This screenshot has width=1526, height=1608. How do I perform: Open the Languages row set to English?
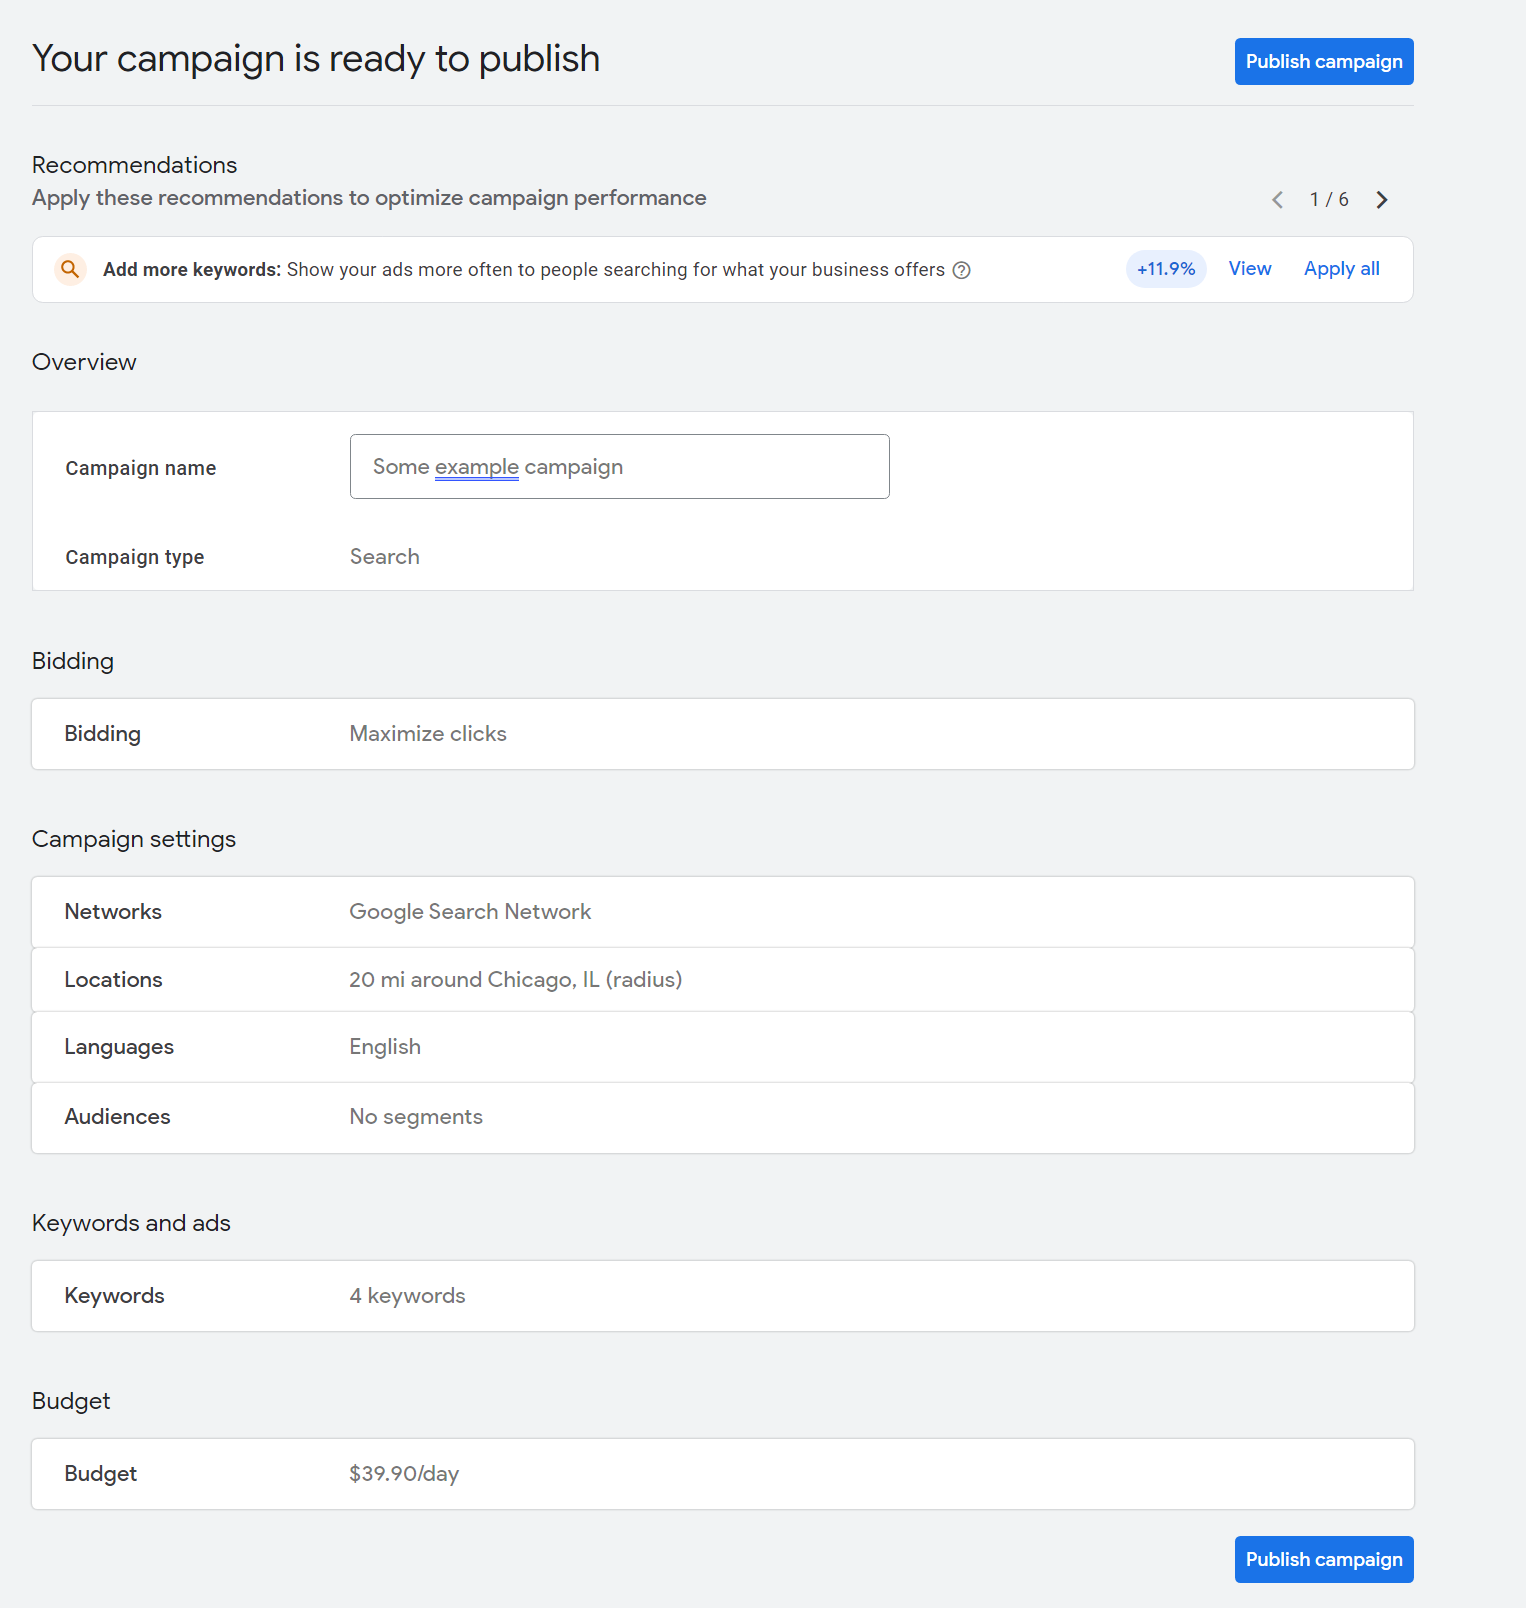point(722,1047)
